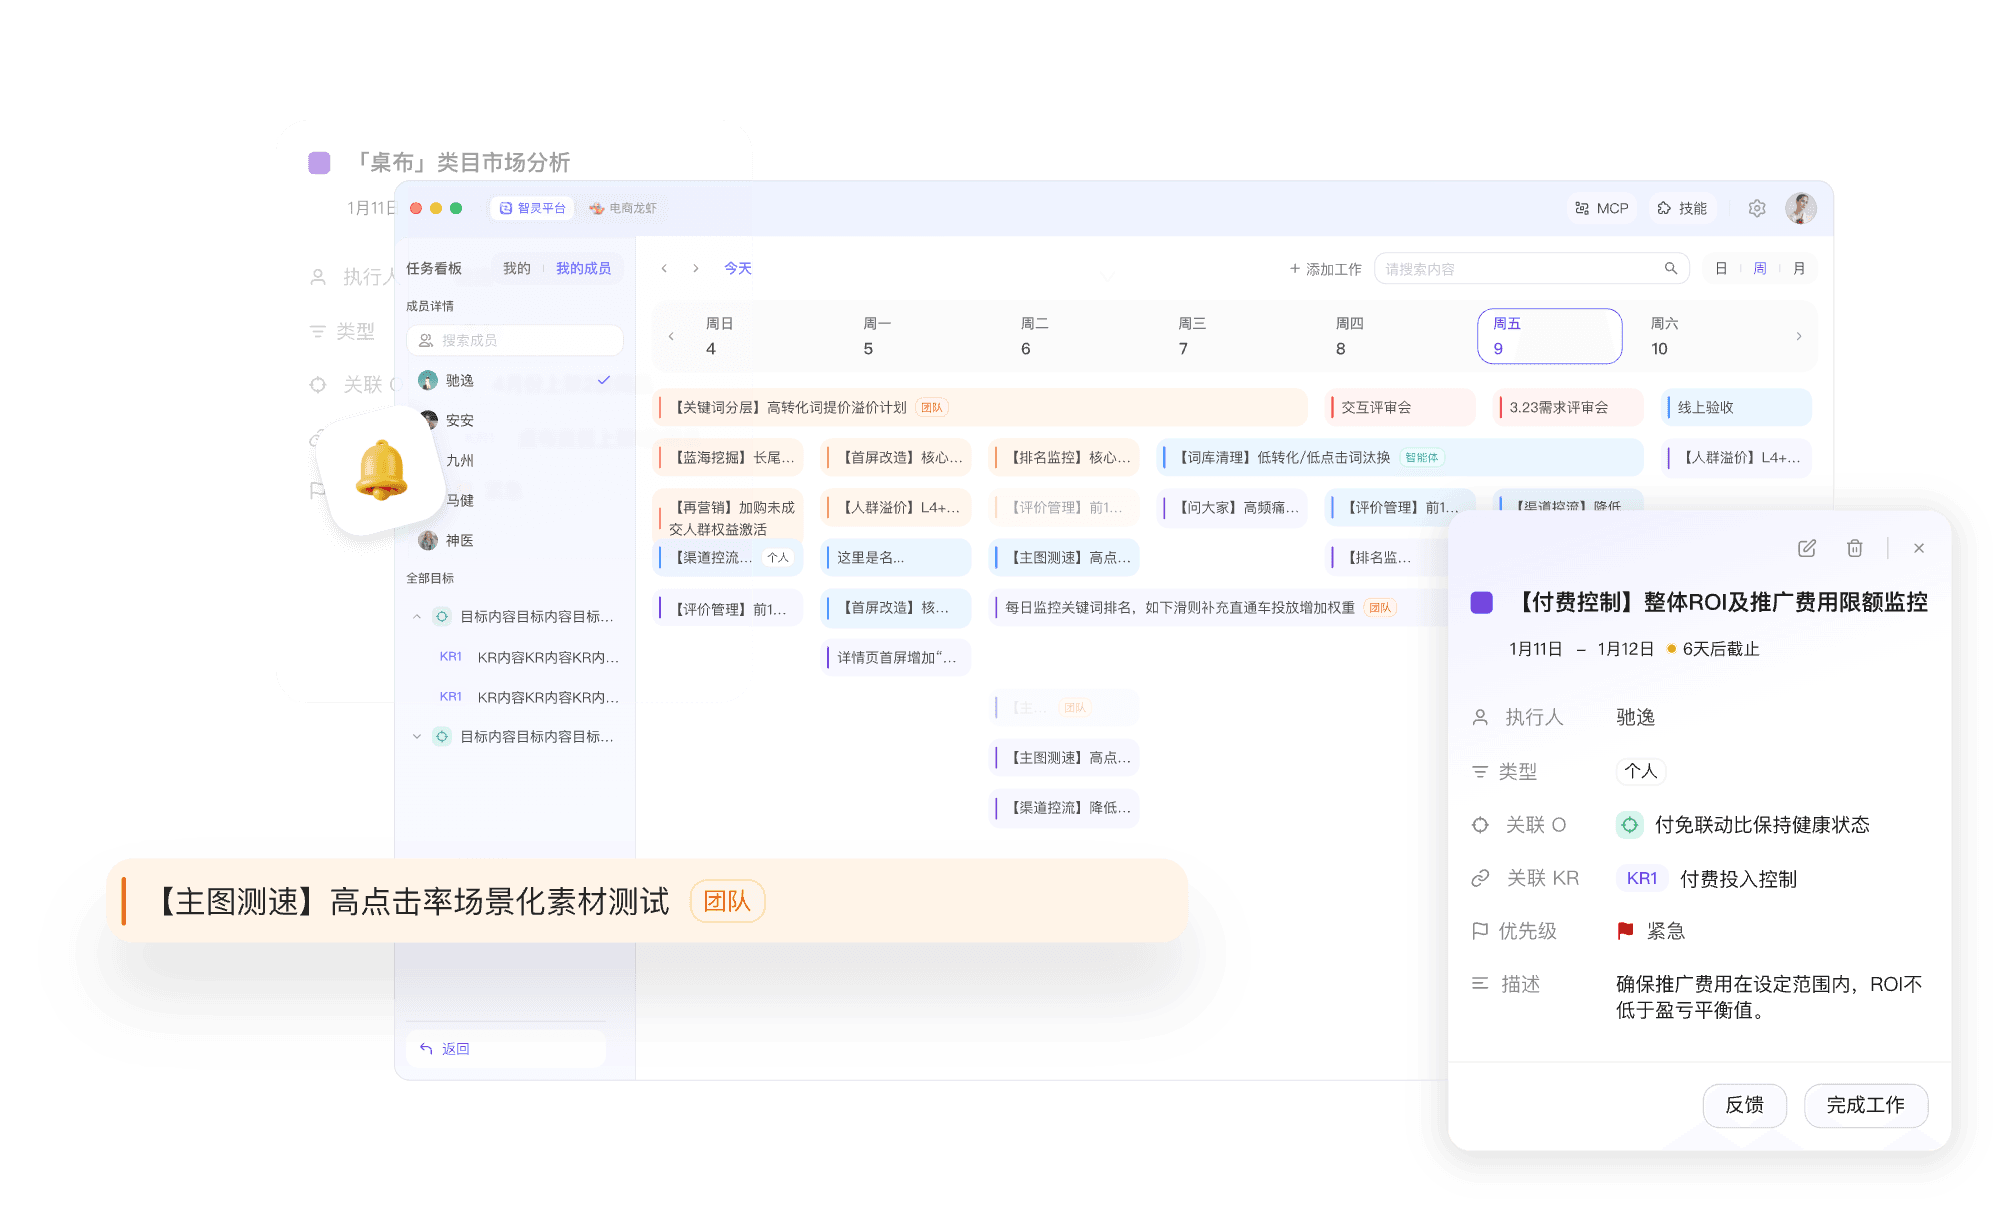Delete the task using the trash icon
Image resolution: width=2010 pixels, height=1215 pixels.
pyautogui.click(x=1855, y=548)
